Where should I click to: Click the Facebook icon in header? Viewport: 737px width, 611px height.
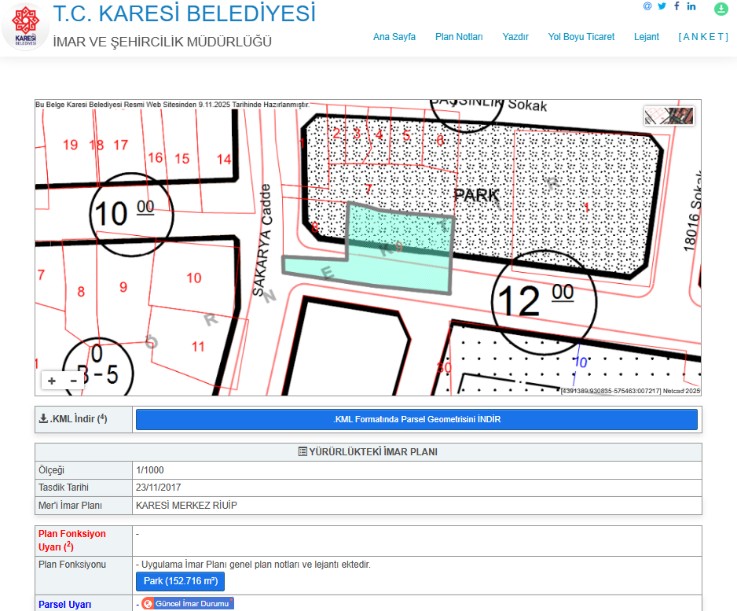coord(676,6)
